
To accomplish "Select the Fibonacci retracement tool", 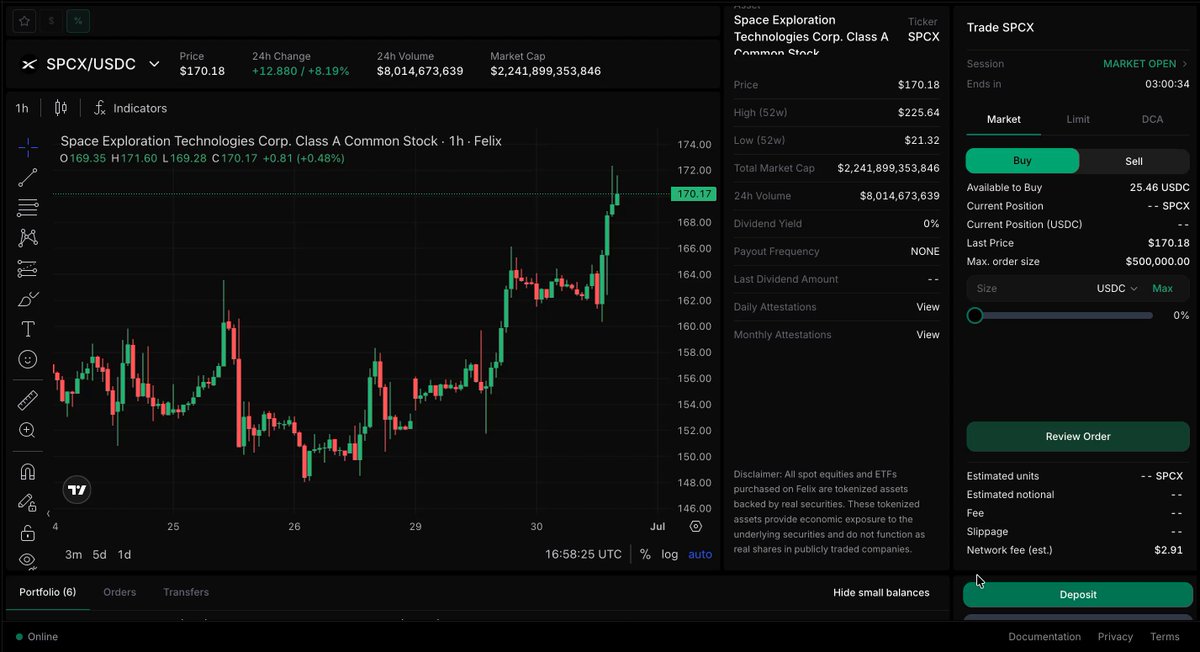I will point(28,208).
